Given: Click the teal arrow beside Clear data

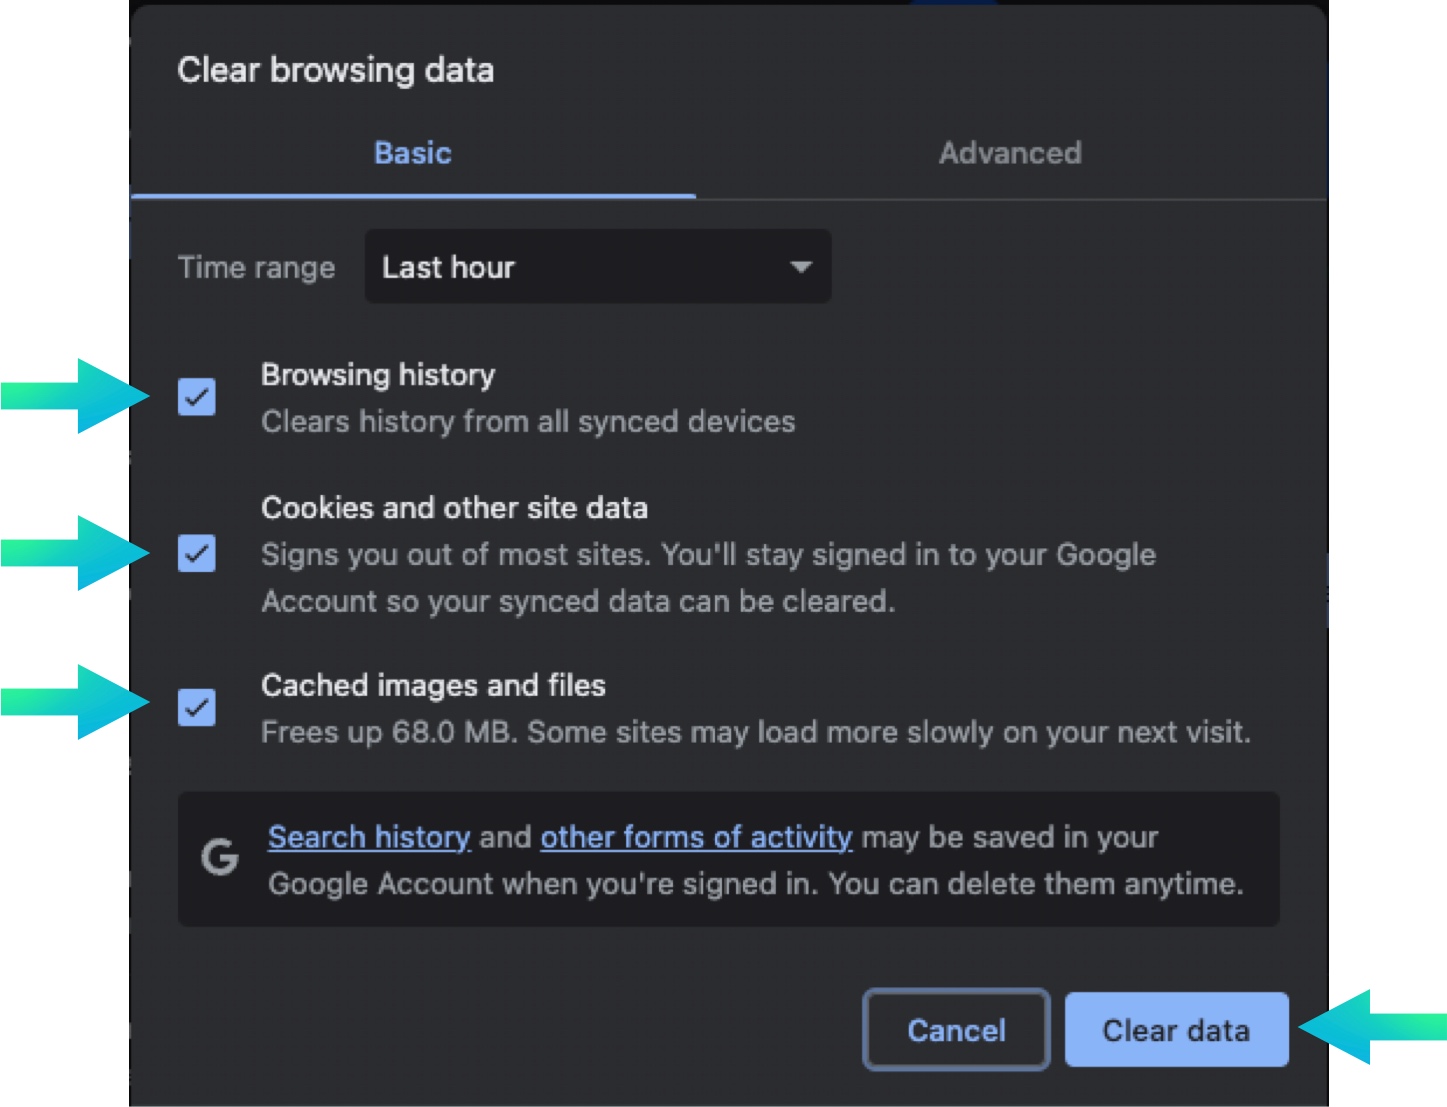Looking at the screenshot, I should (x=1370, y=1027).
